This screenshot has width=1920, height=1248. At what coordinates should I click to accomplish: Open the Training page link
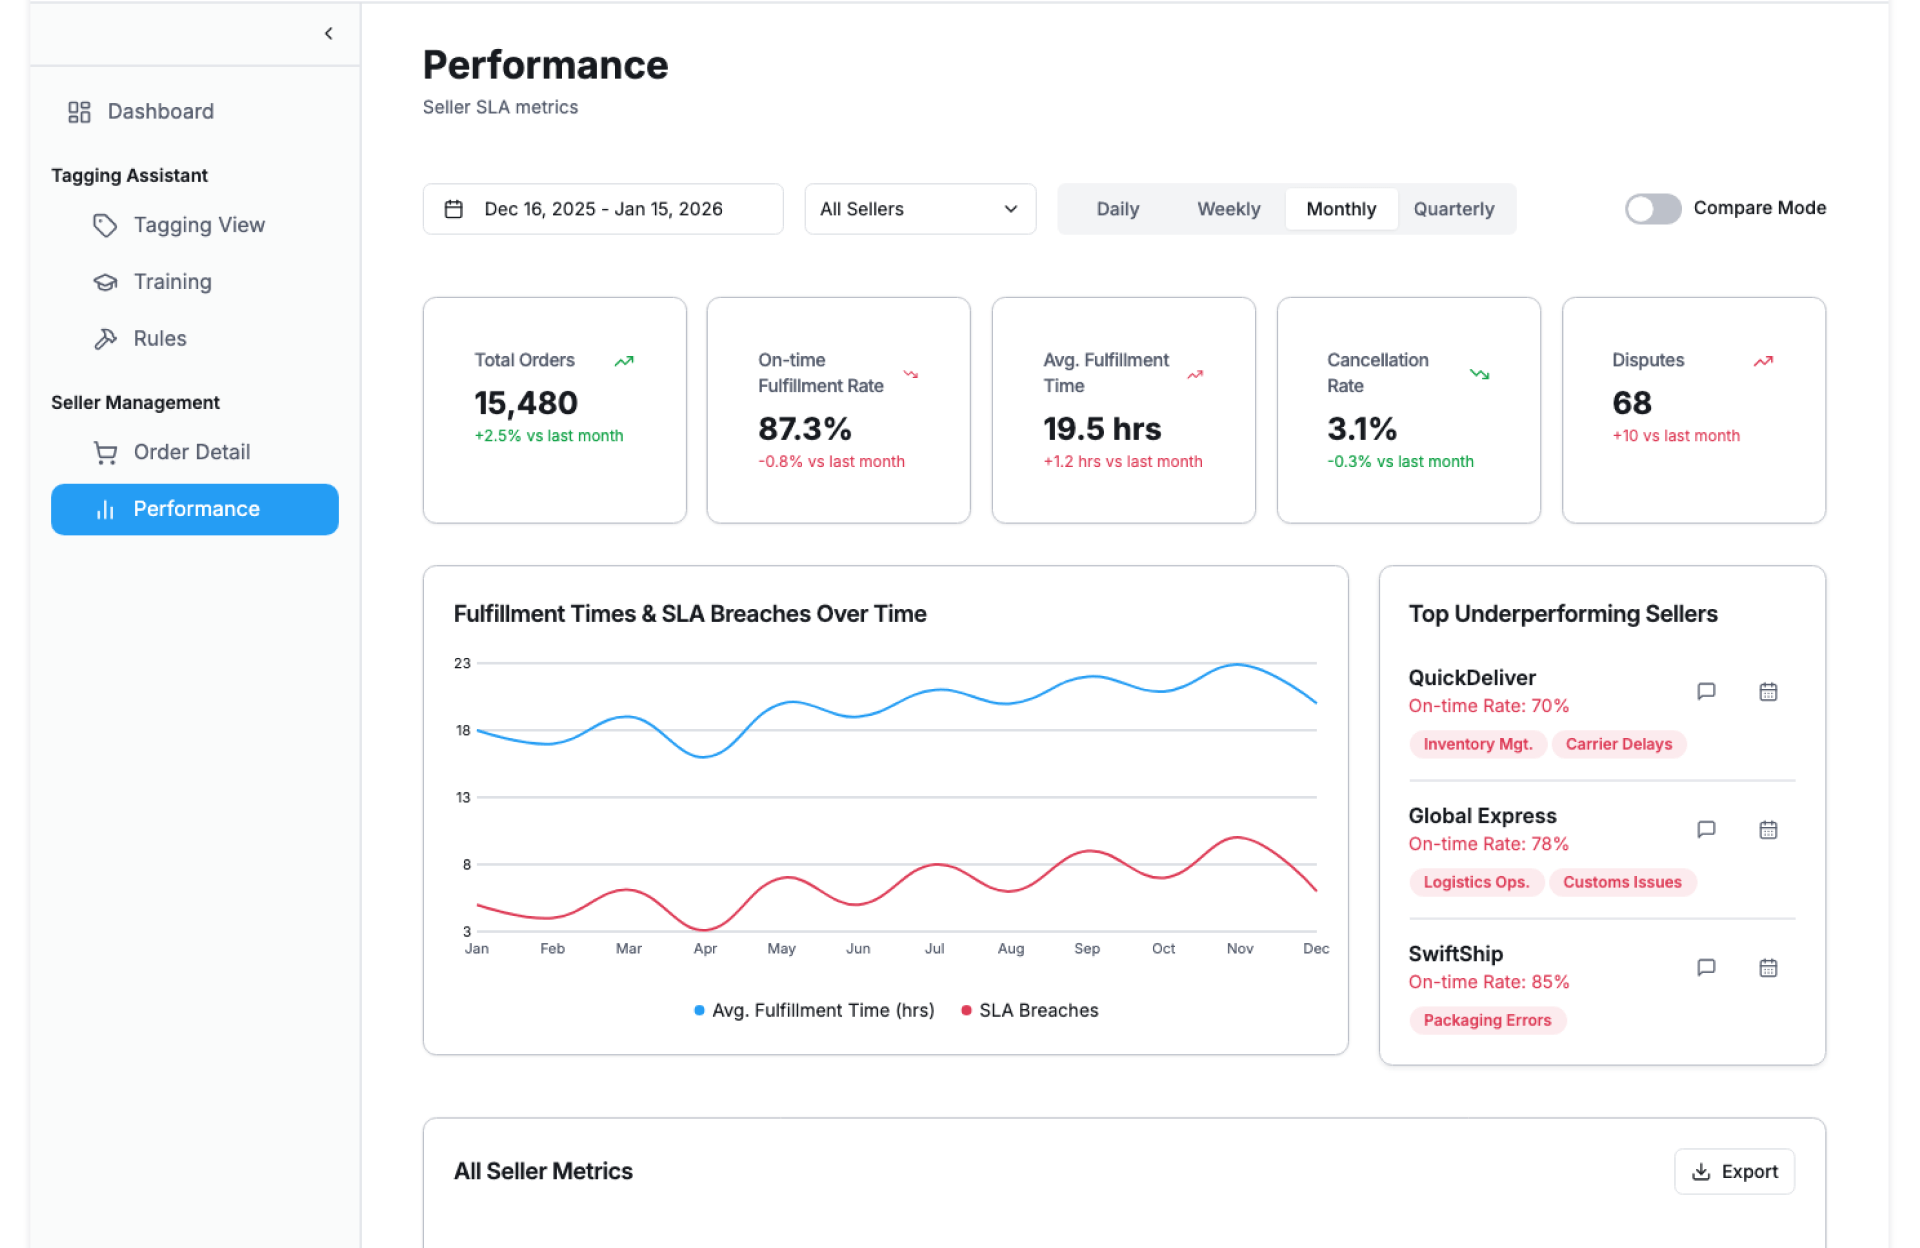click(172, 282)
